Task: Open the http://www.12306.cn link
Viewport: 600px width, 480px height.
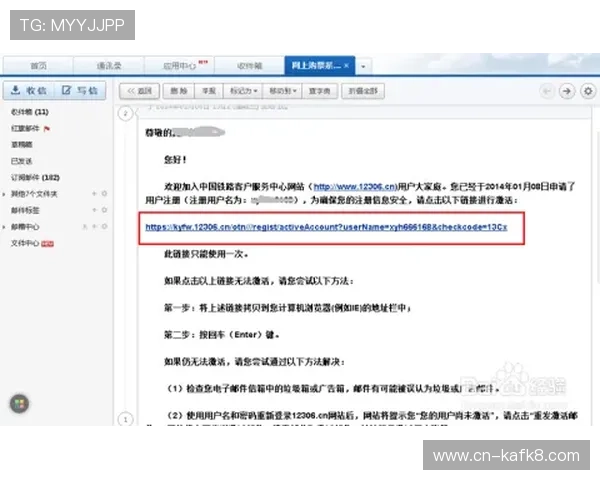Action: tap(355, 187)
